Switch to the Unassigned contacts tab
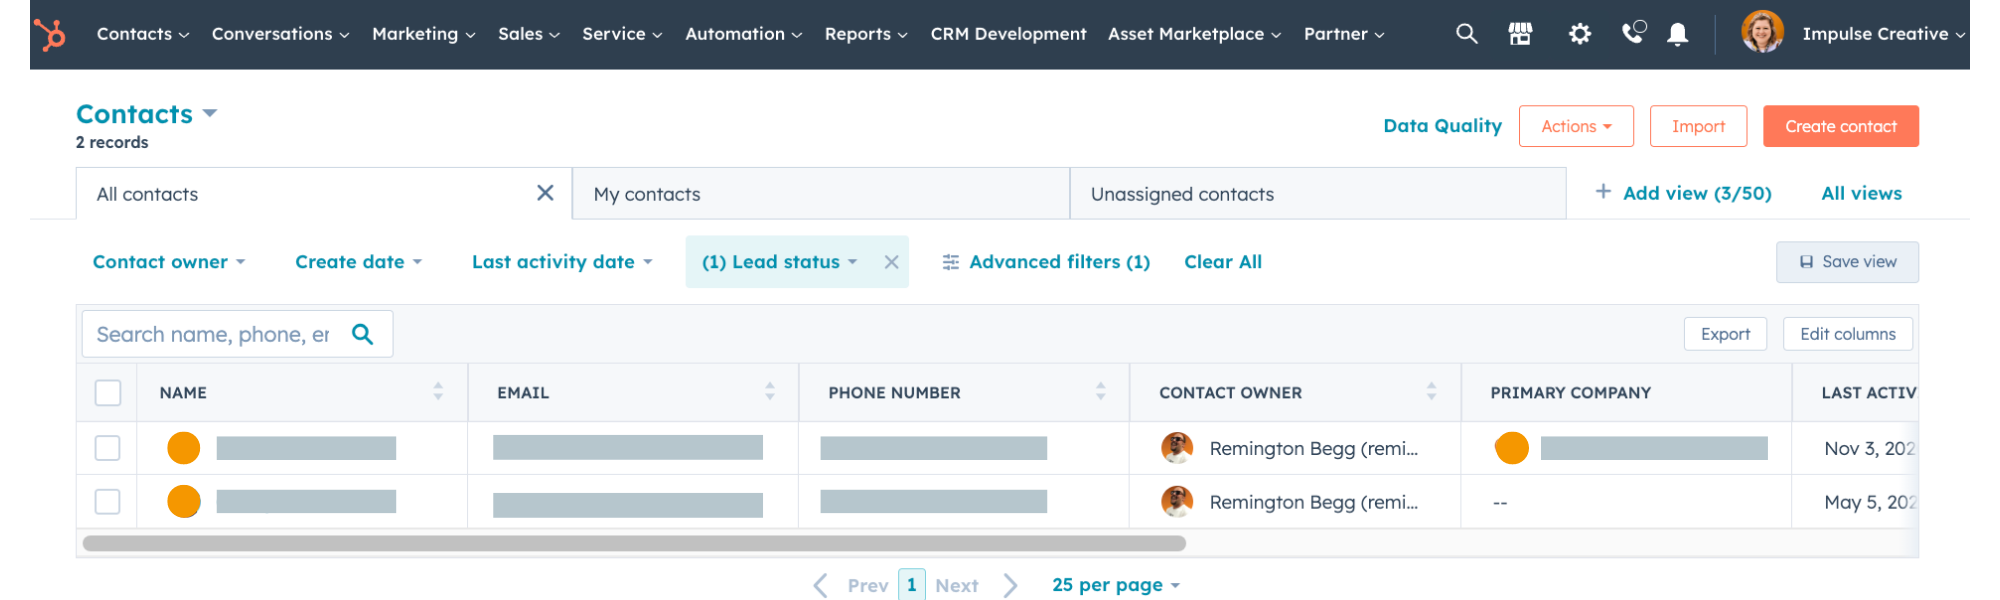Screen dimensions: 2000x600 (x=1316, y=194)
